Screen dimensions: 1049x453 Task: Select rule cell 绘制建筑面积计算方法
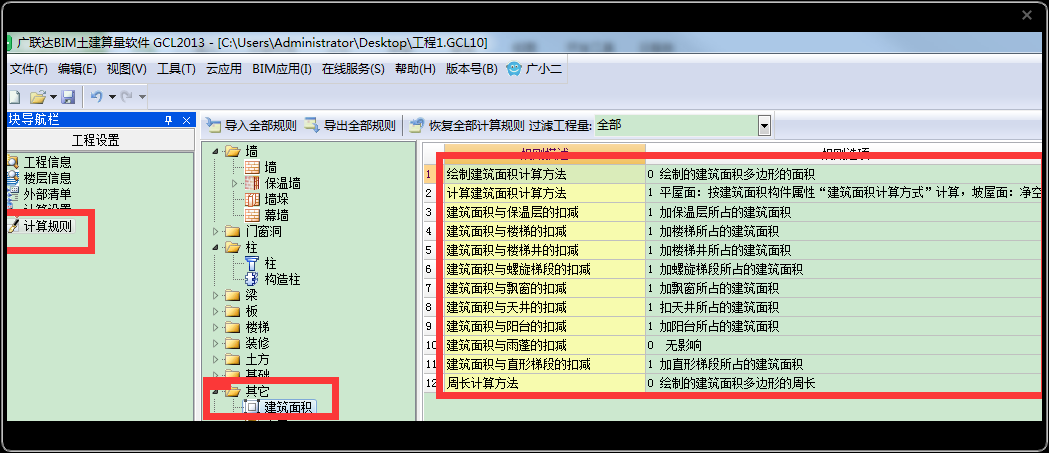tap(545, 174)
